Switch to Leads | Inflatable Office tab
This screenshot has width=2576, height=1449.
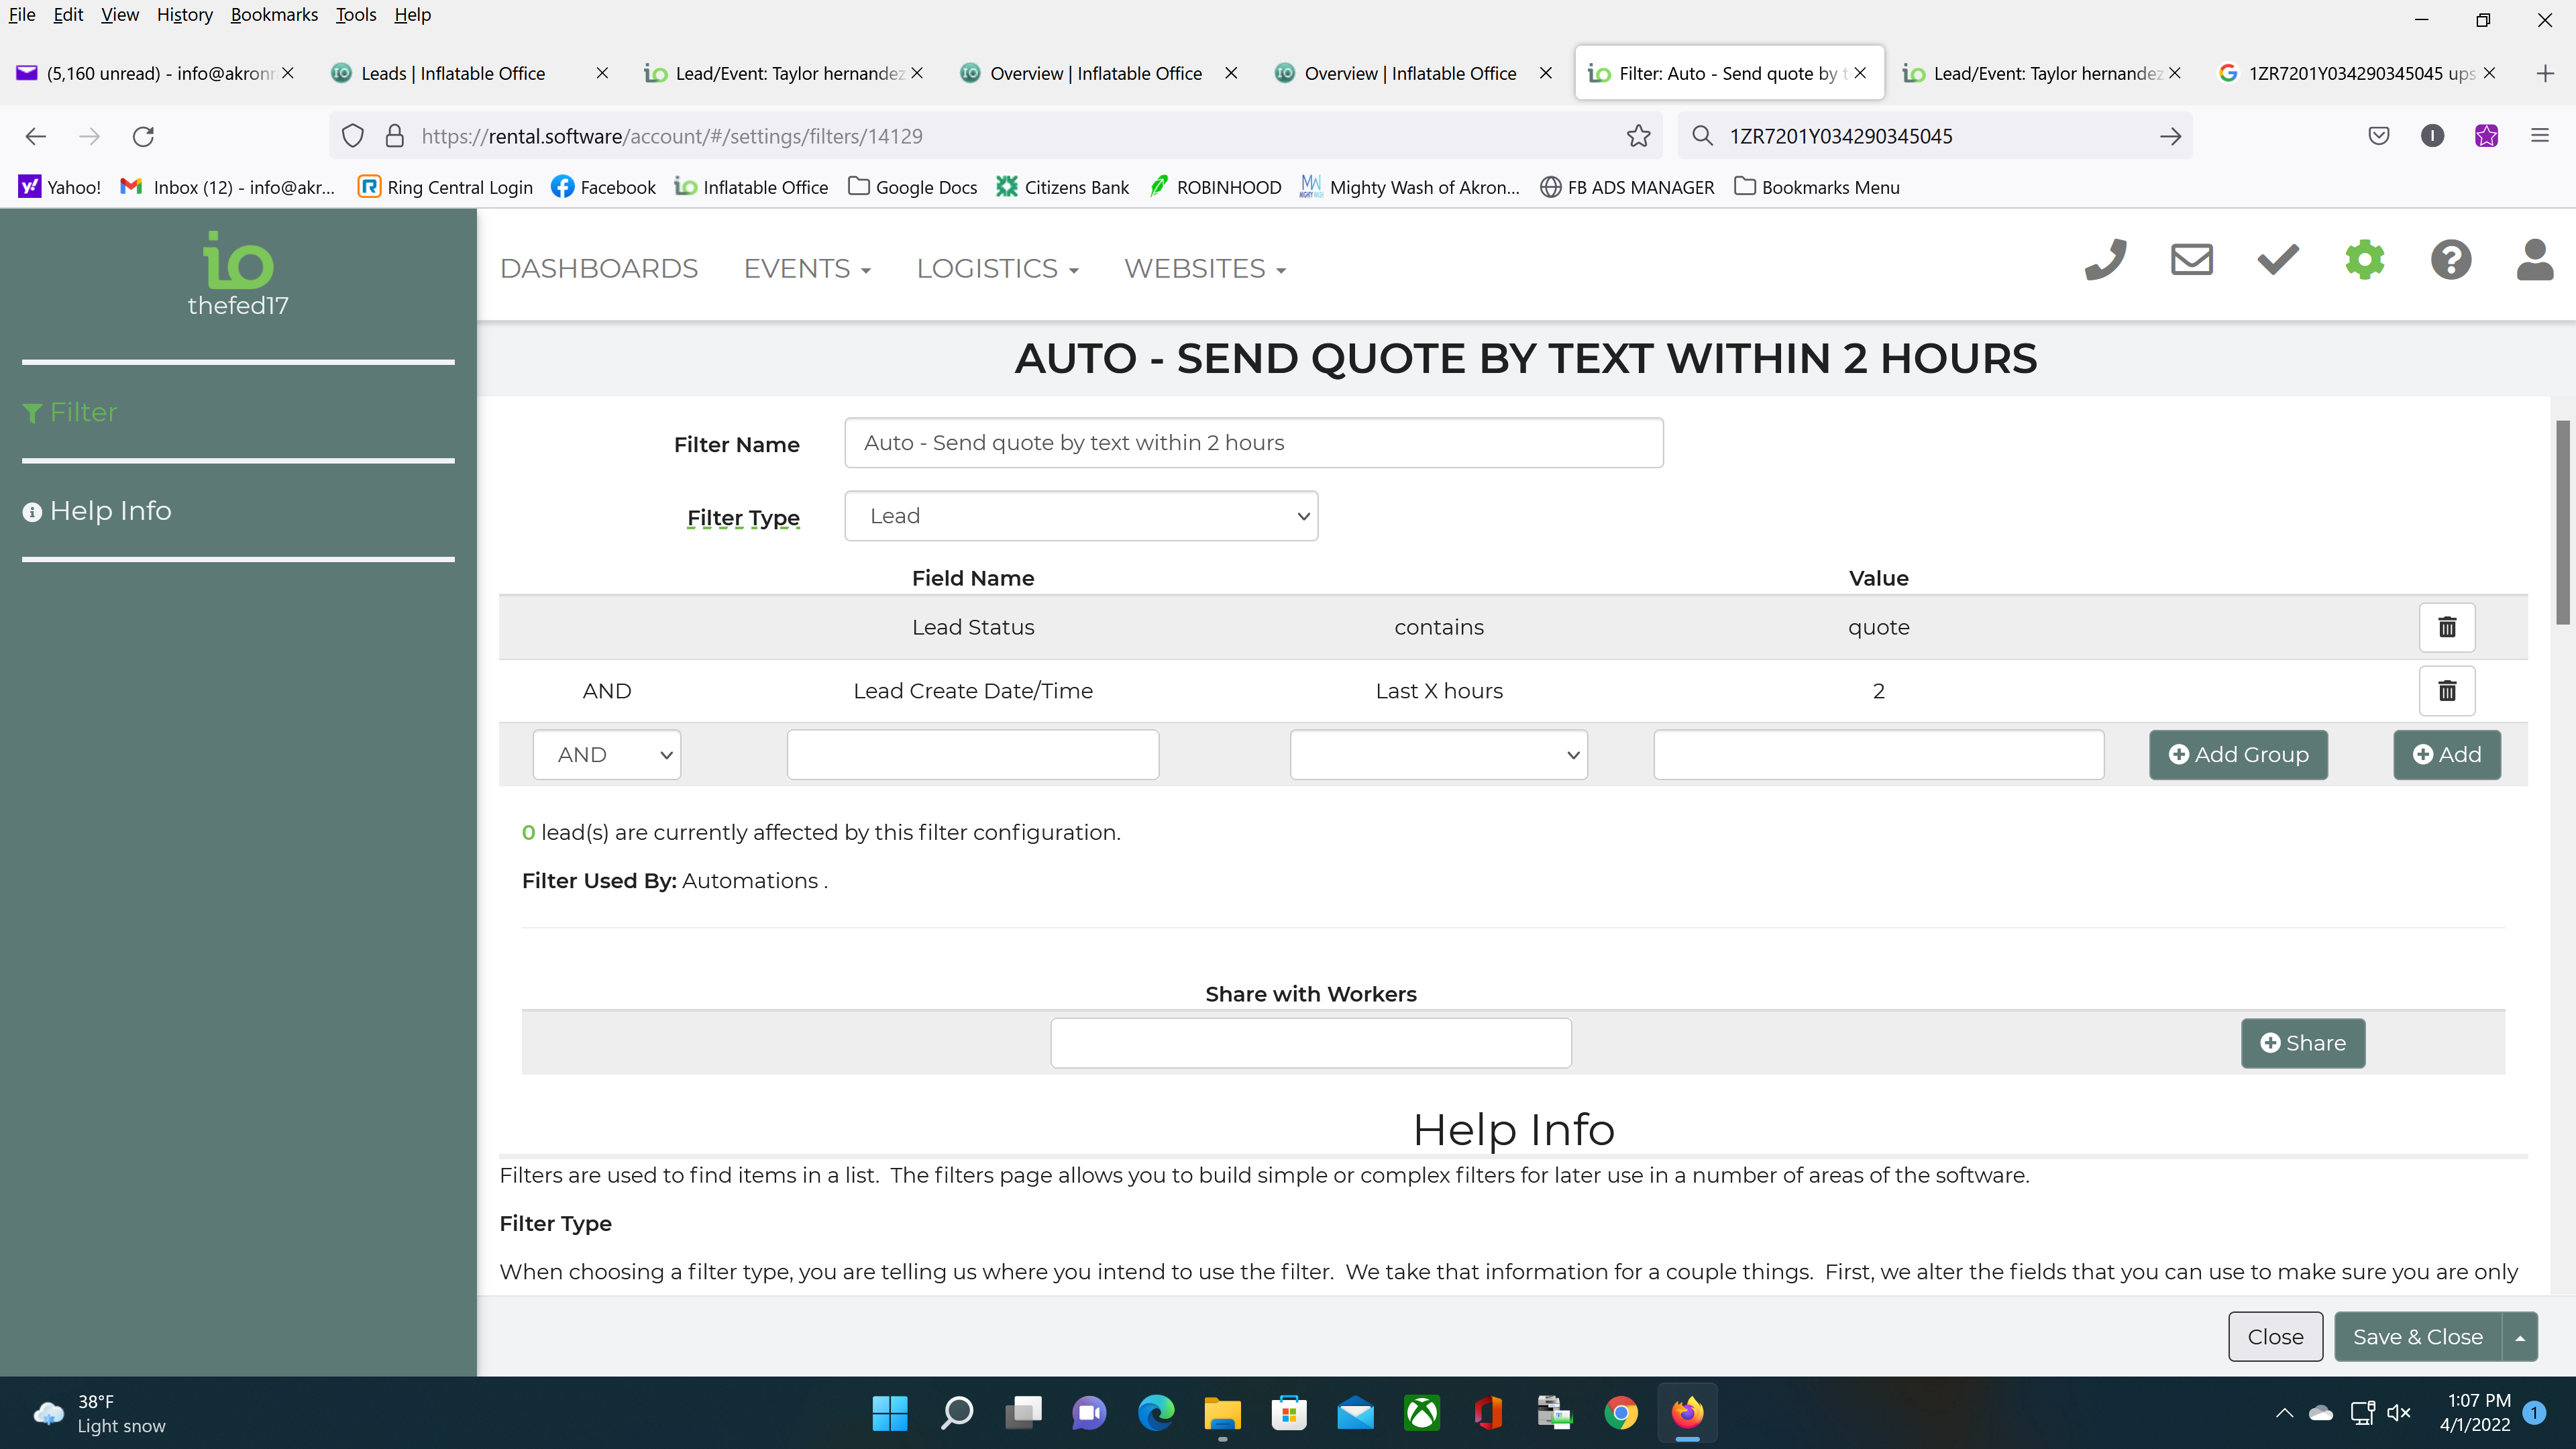click(x=453, y=73)
